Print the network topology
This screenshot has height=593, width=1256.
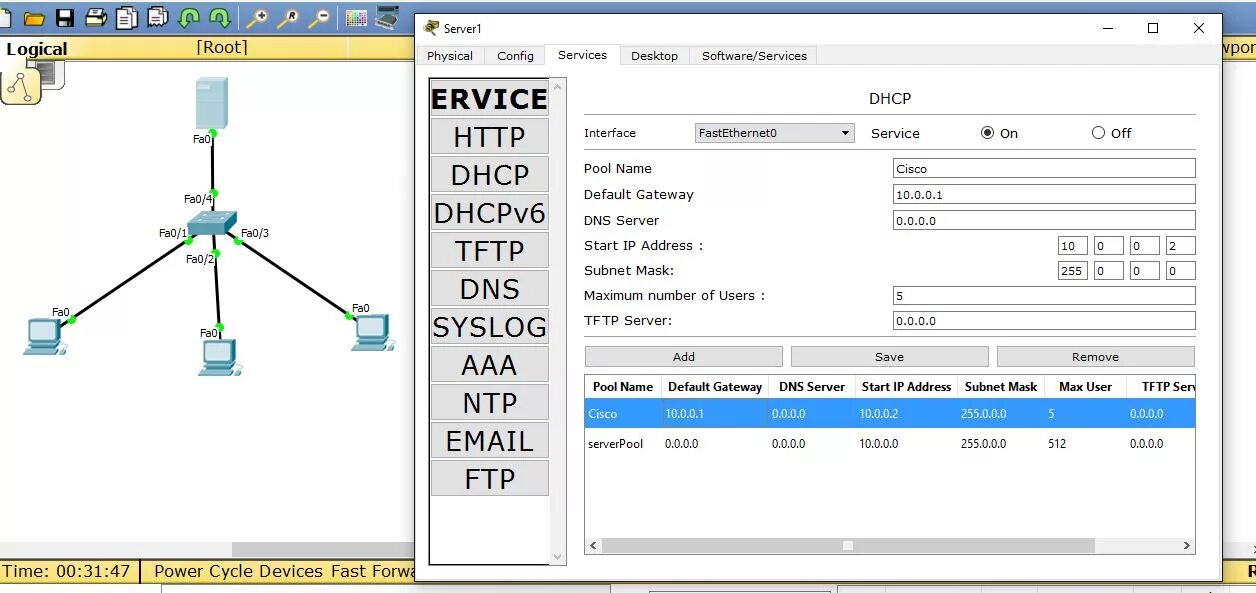[x=95, y=17]
